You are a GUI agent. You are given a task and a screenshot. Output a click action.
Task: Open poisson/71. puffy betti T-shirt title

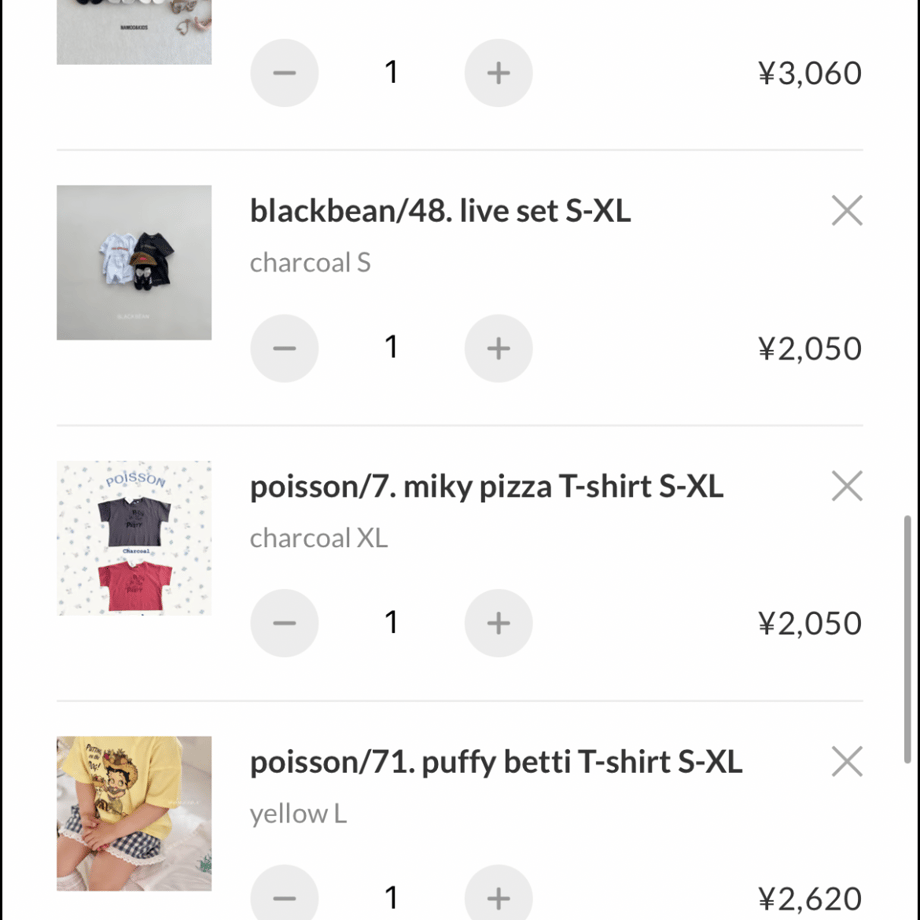pyautogui.click(x=496, y=762)
